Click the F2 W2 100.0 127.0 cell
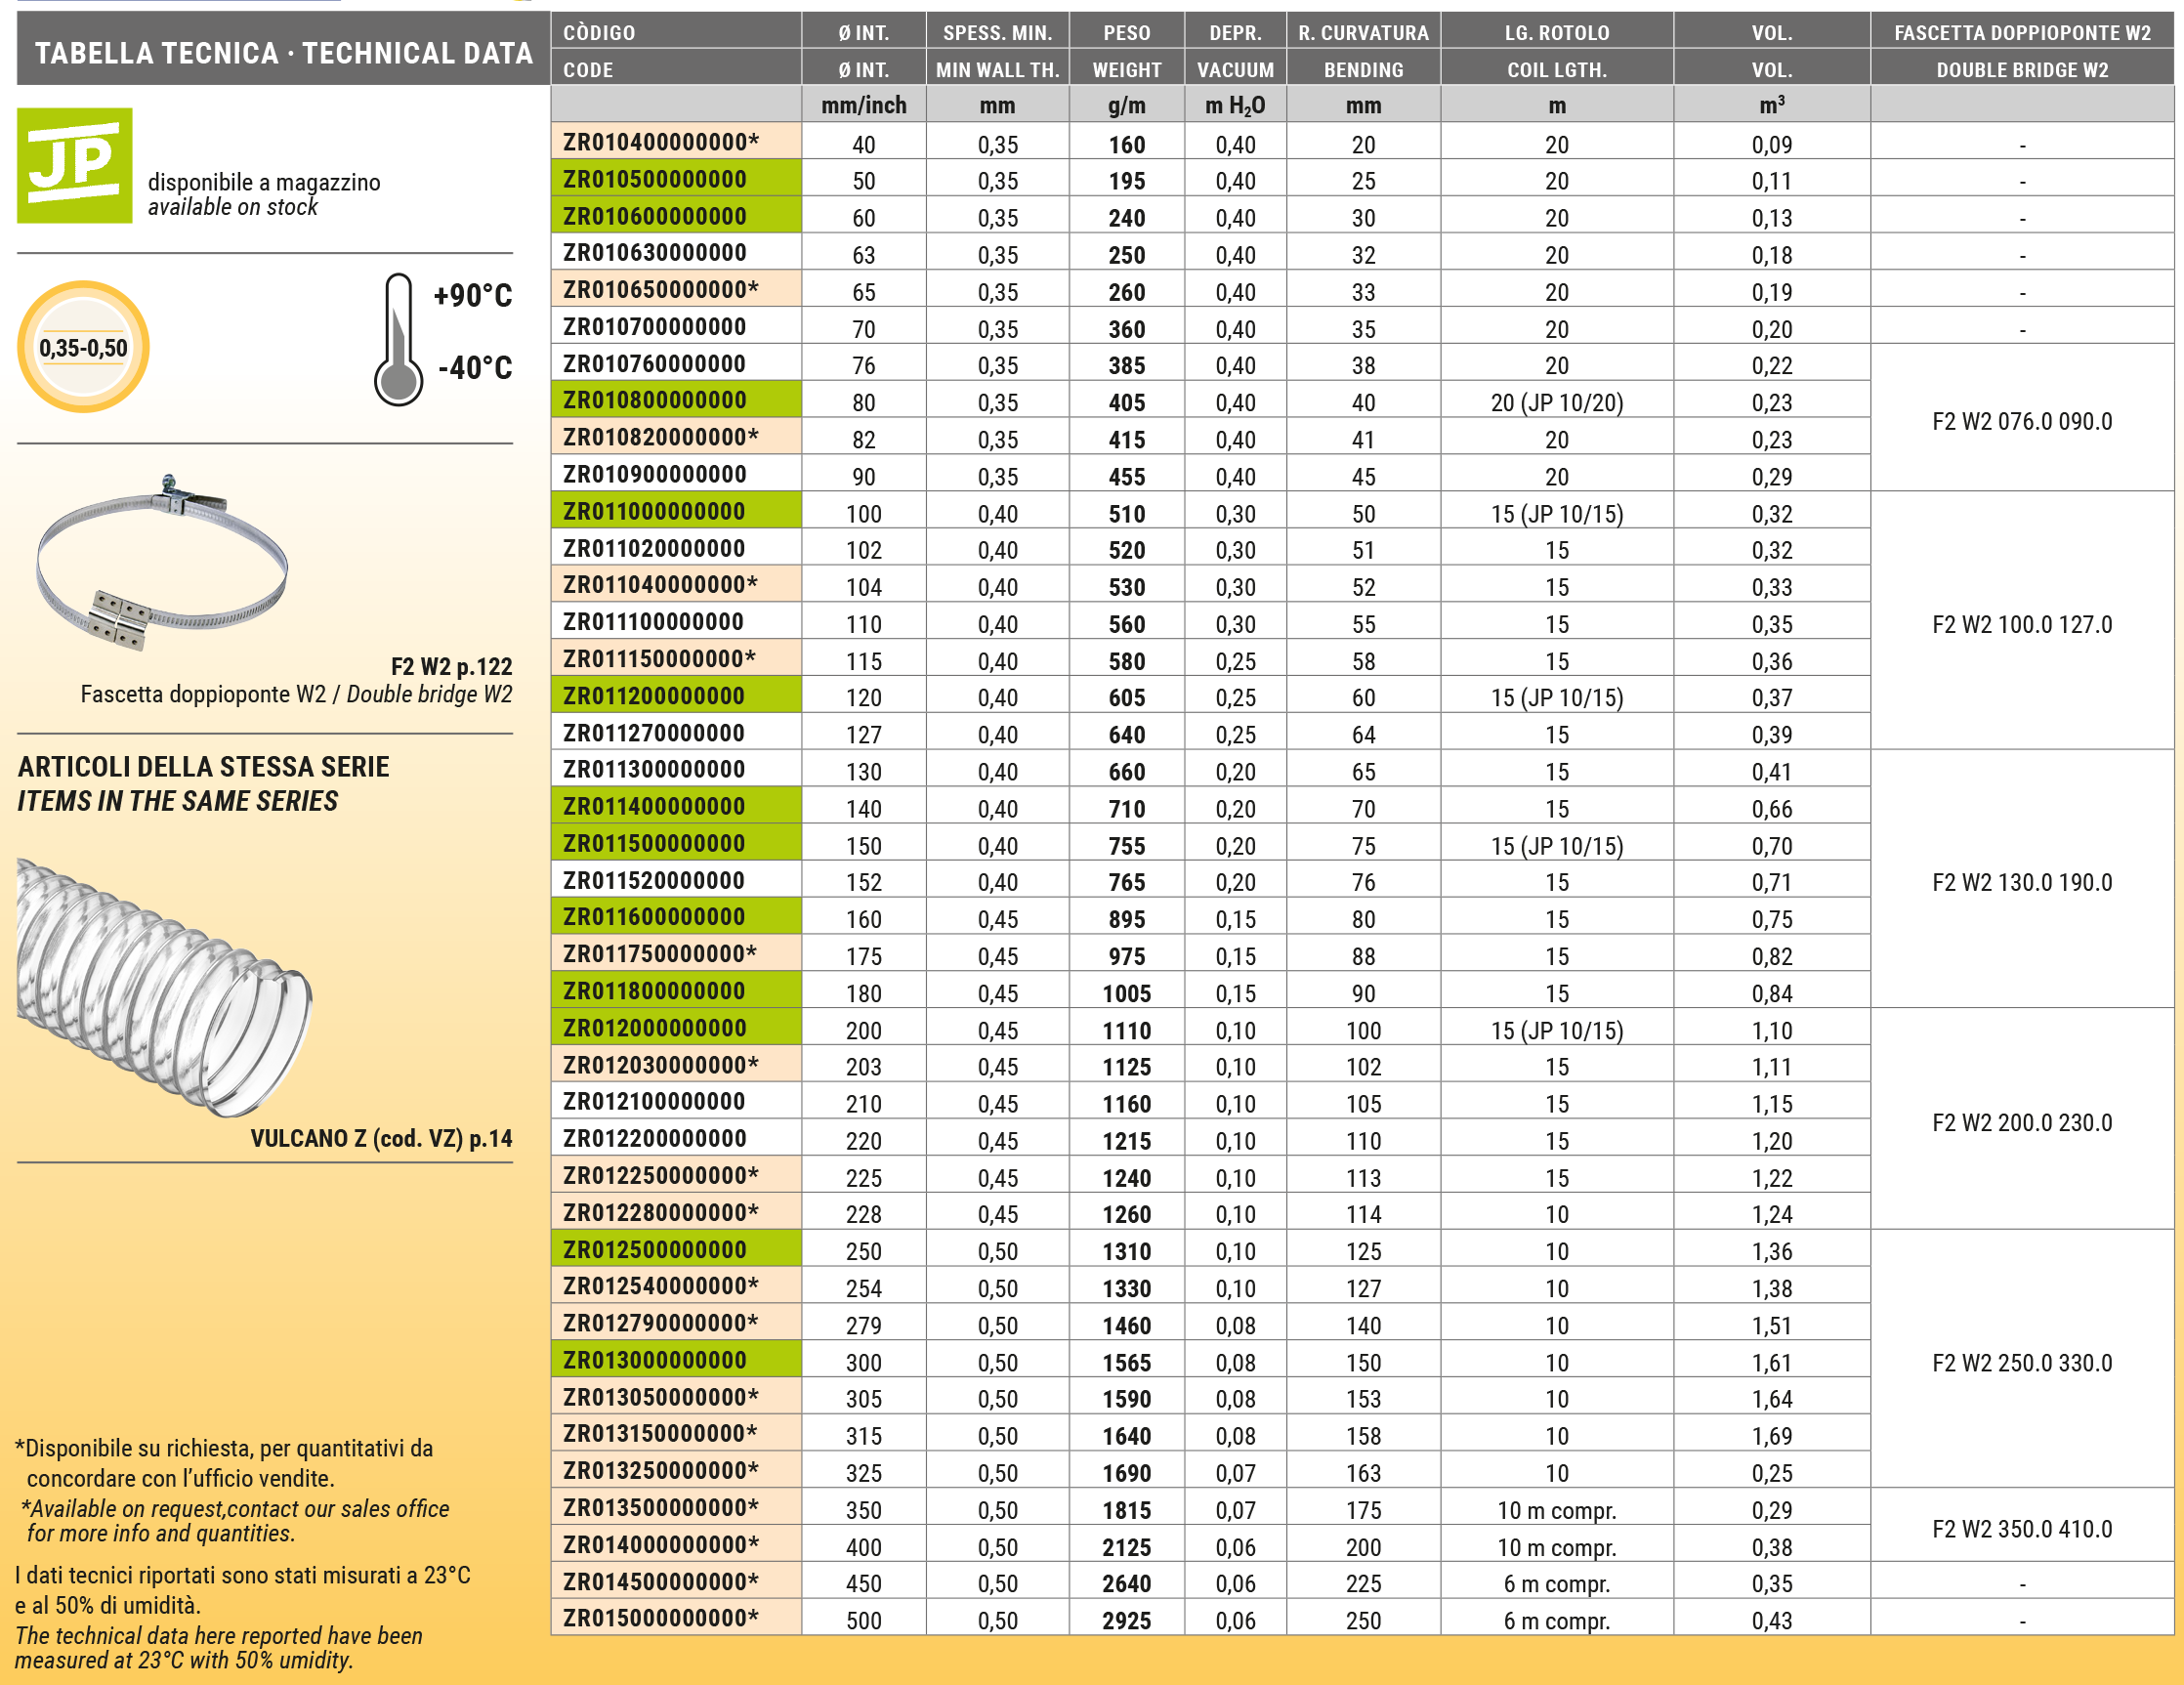The height and width of the screenshot is (1685, 2184). pos(2021,624)
